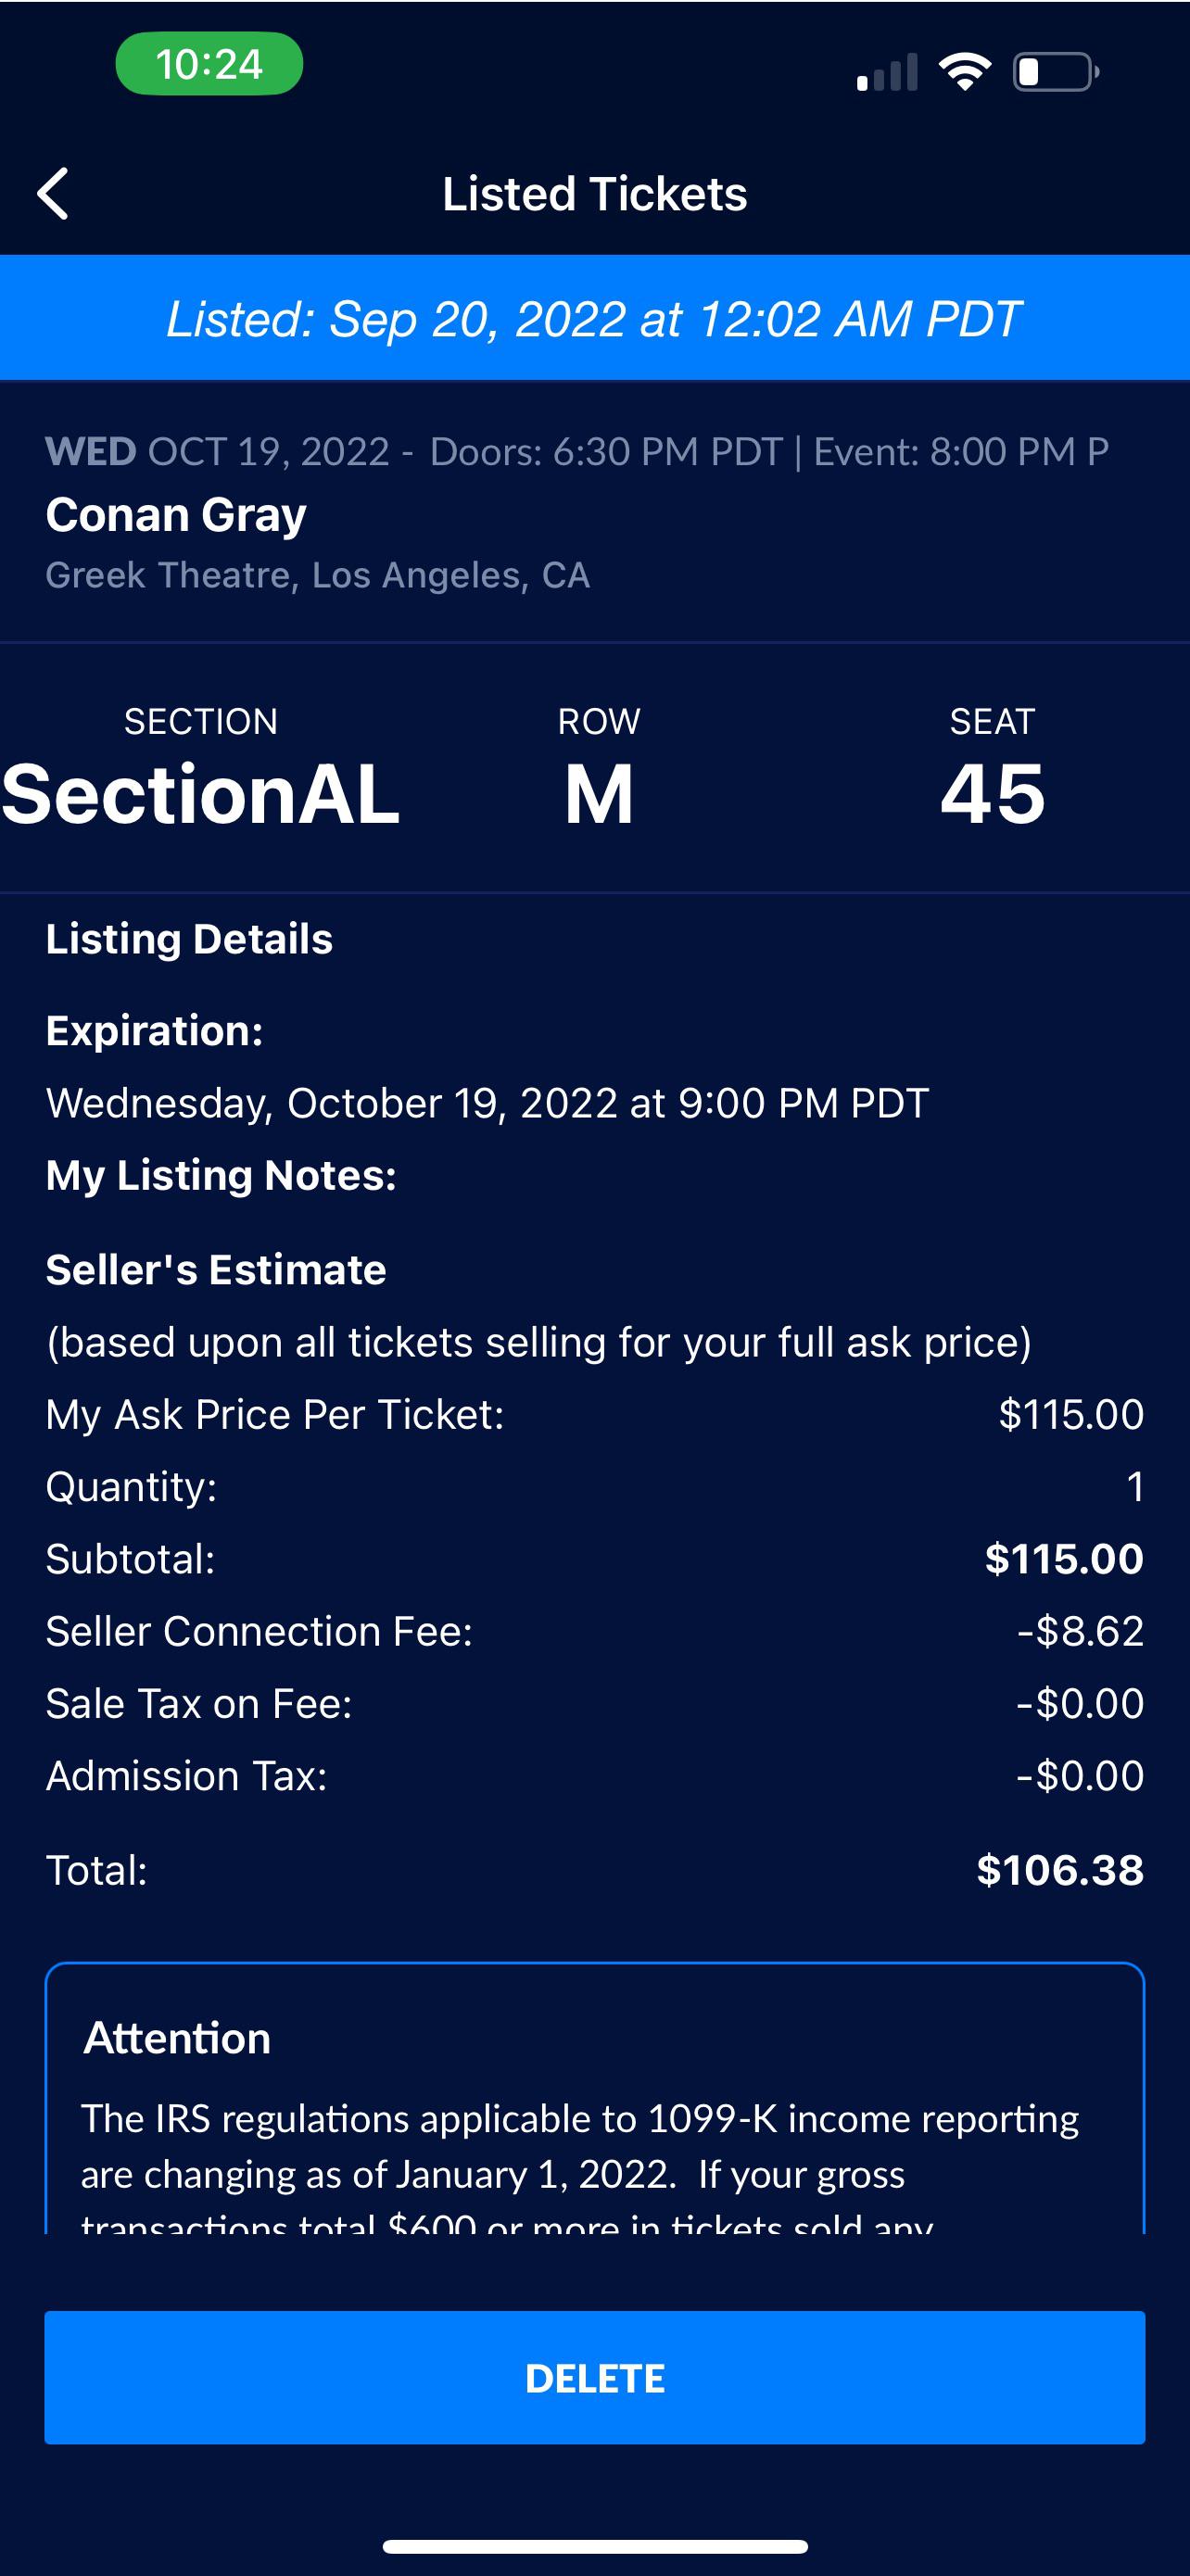
Task: Open the listing date banner
Action: click(594, 318)
